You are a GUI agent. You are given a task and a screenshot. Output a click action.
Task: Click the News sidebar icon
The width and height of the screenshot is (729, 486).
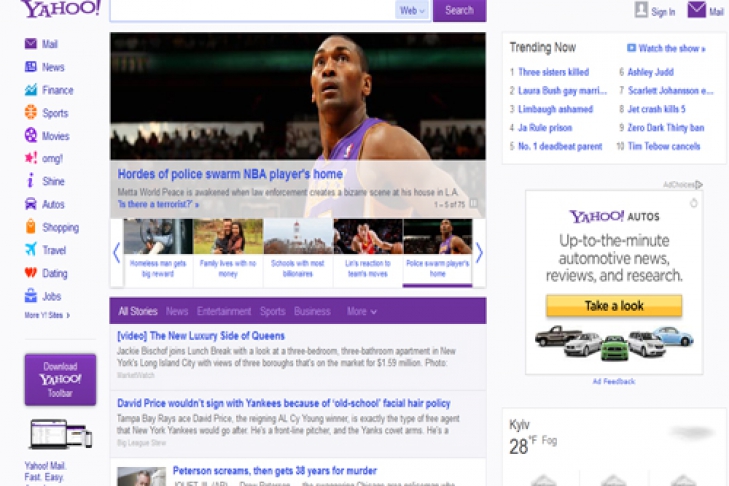point(32,67)
